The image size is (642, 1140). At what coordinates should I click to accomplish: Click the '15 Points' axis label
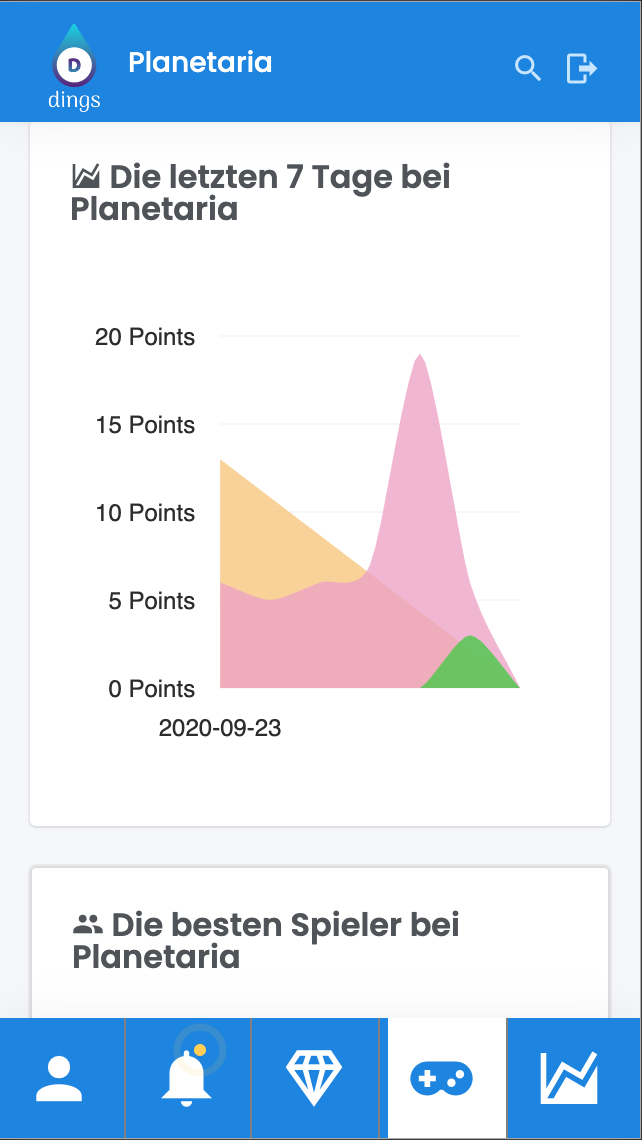pyautogui.click(x=145, y=425)
